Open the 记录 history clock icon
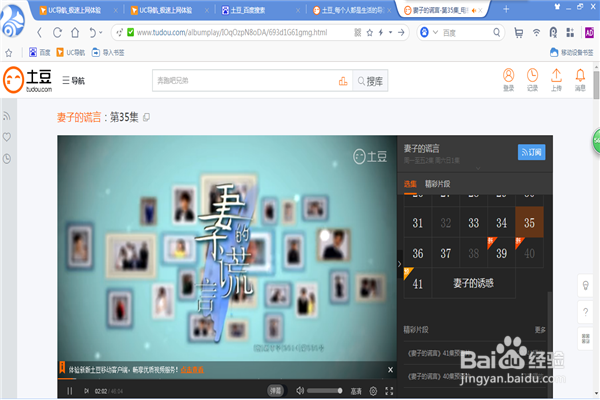The width and height of the screenshot is (600, 400). 532,80
